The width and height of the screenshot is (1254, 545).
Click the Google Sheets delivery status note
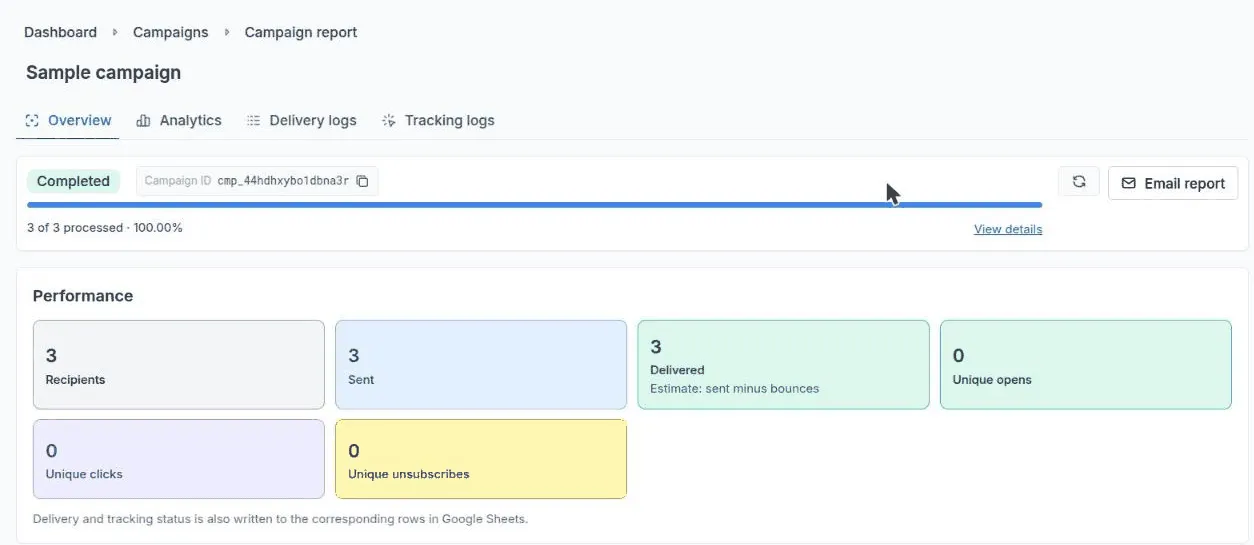[x=280, y=519]
